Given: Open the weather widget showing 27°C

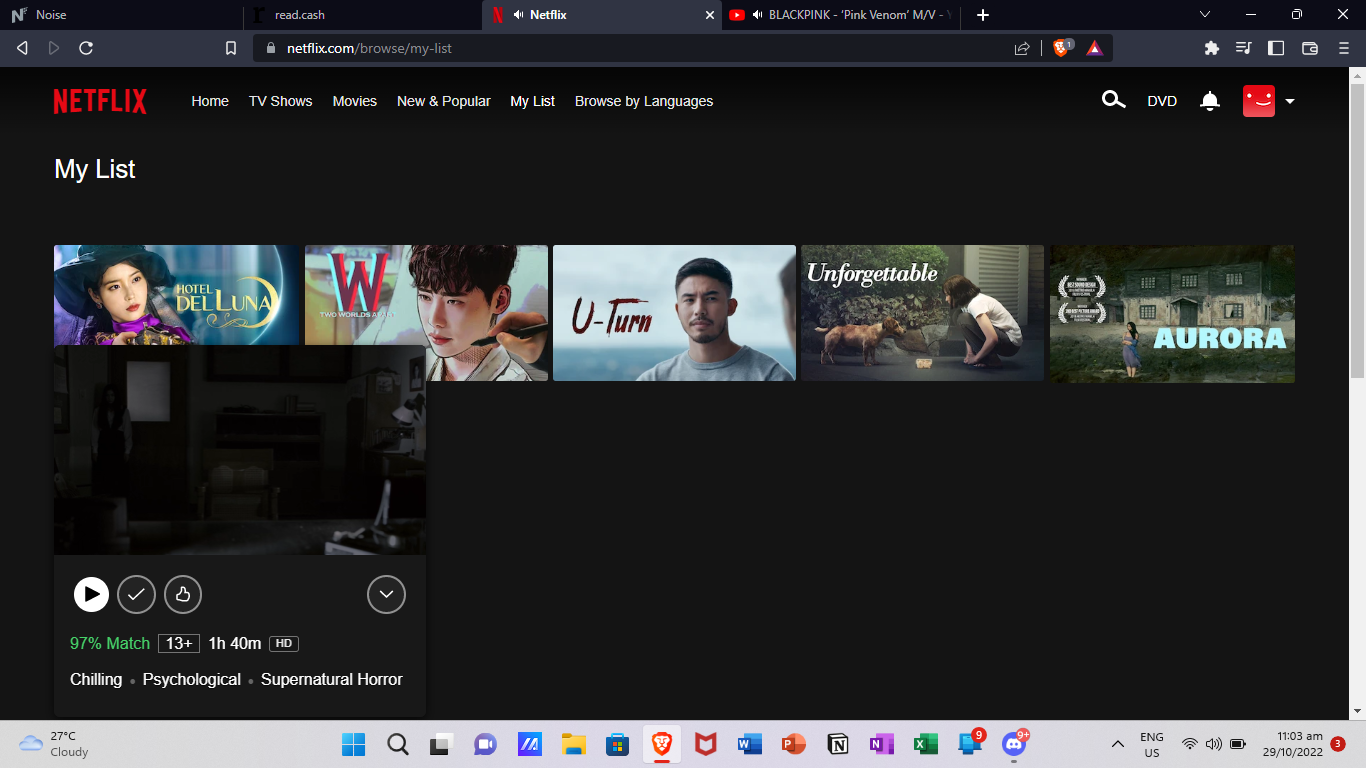Looking at the screenshot, I should pyautogui.click(x=55, y=744).
